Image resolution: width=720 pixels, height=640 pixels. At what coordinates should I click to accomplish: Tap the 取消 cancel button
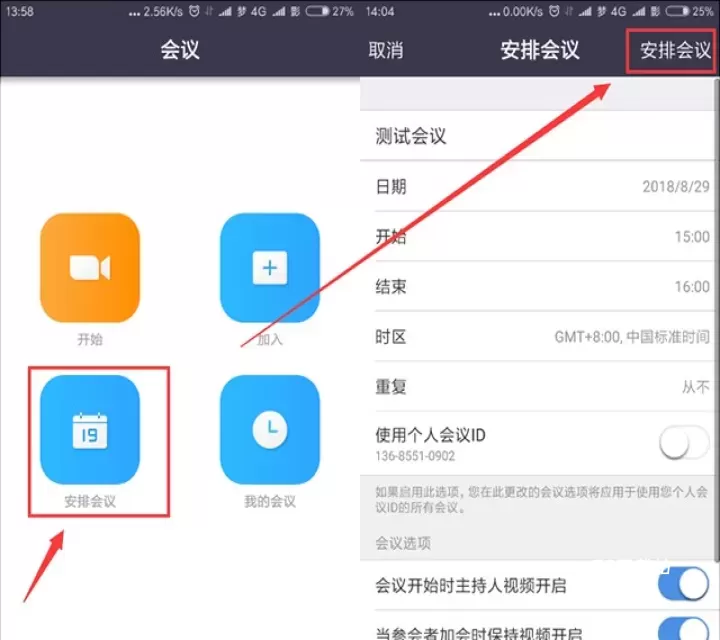pos(386,50)
